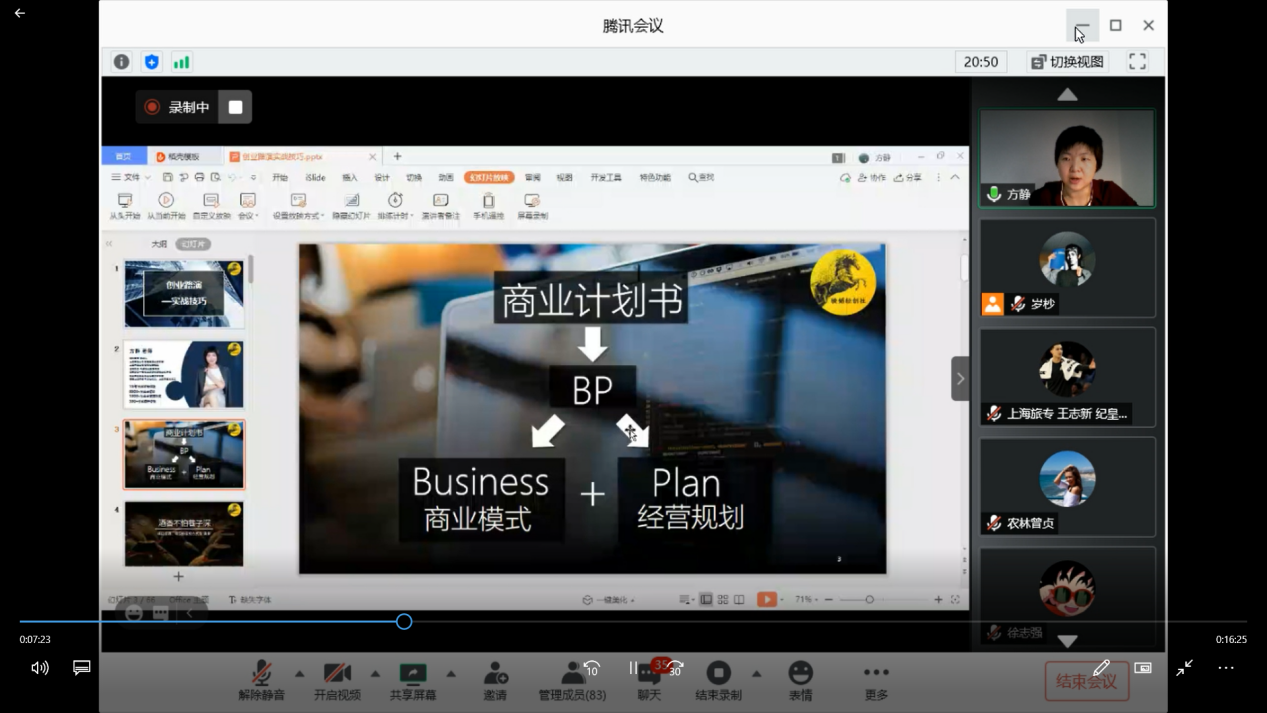1267x713 pixels.
Task: Toggle 开启视频 camera button
Action: (337, 673)
